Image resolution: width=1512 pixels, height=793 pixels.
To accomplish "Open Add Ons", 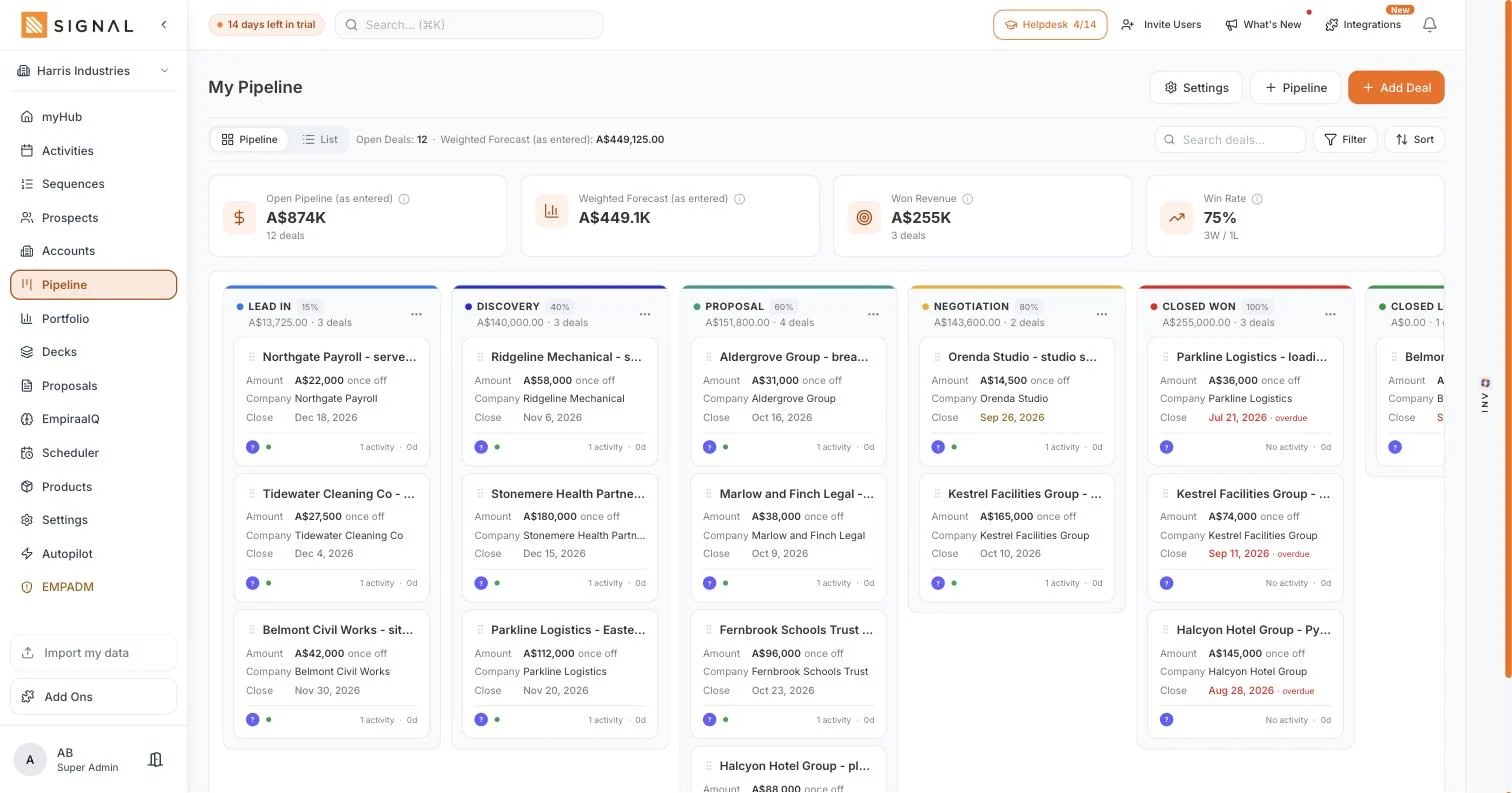I will (x=94, y=697).
